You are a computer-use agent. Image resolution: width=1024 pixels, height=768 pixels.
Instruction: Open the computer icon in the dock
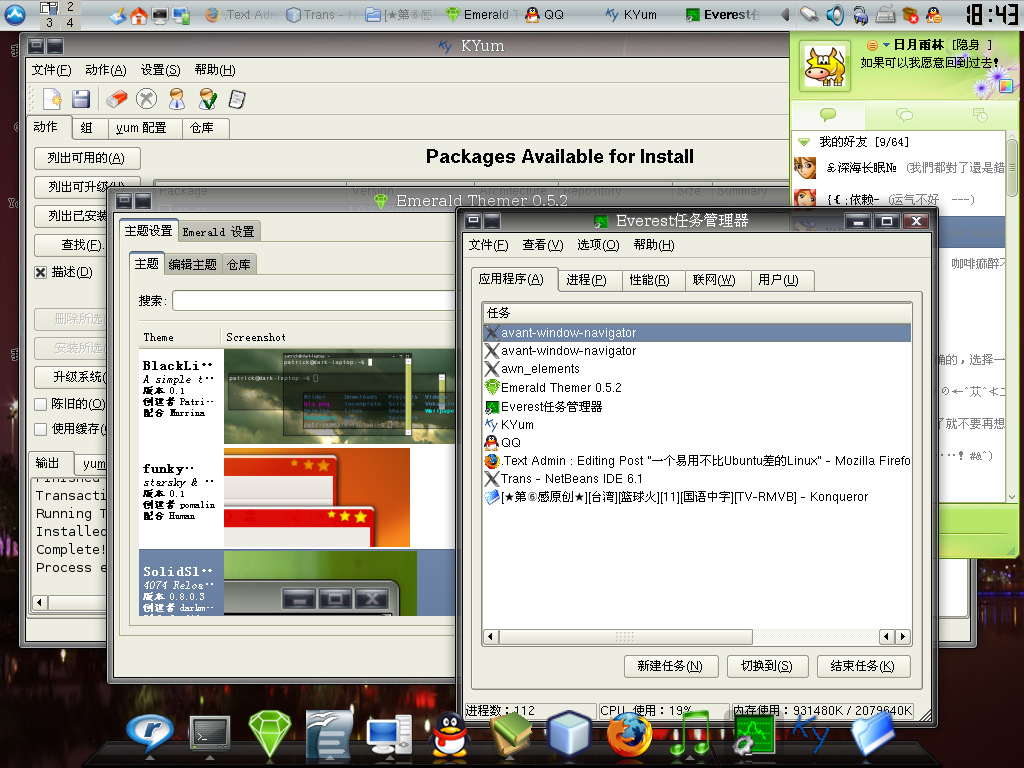(389, 734)
